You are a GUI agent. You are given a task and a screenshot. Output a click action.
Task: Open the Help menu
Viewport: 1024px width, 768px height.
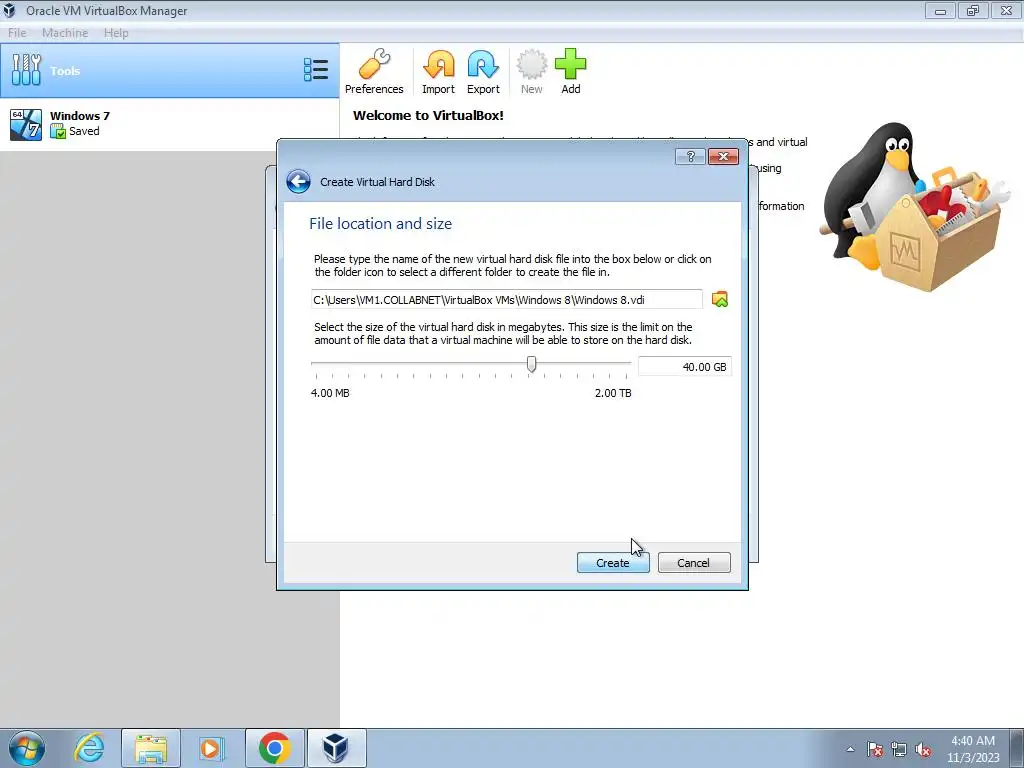click(x=116, y=33)
